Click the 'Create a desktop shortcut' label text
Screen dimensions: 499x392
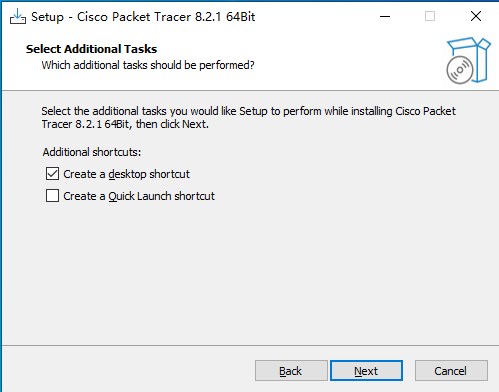coord(126,174)
